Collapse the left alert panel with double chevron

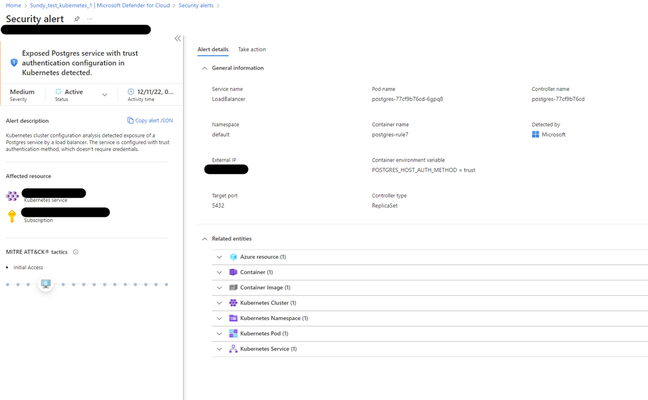pyautogui.click(x=178, y=38)
